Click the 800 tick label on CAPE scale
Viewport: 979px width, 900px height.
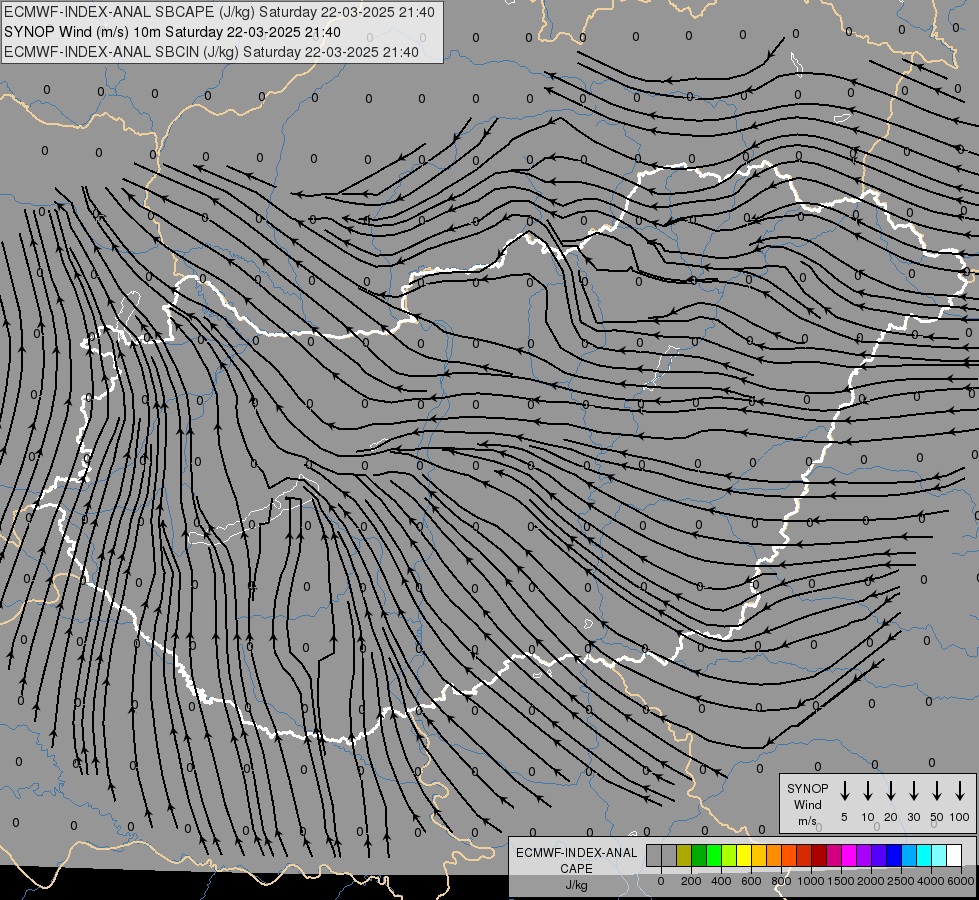[x=781, y=881]
